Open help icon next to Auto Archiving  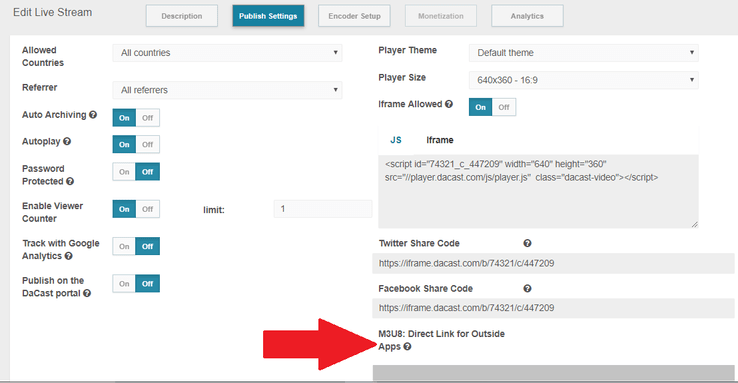(x=93, y=114)
